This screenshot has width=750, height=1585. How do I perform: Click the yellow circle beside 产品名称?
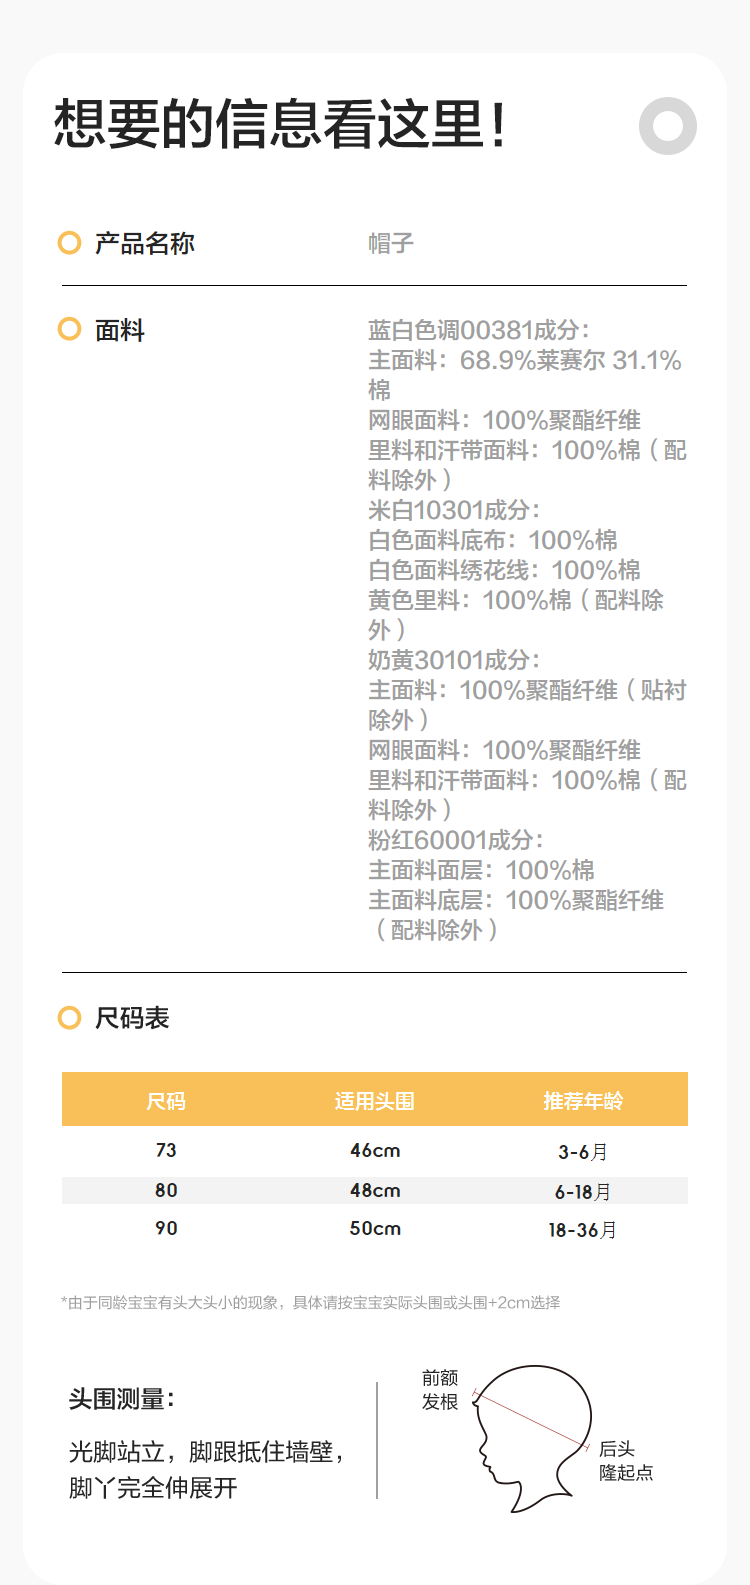pyautogui.click(x=69, y=243)
